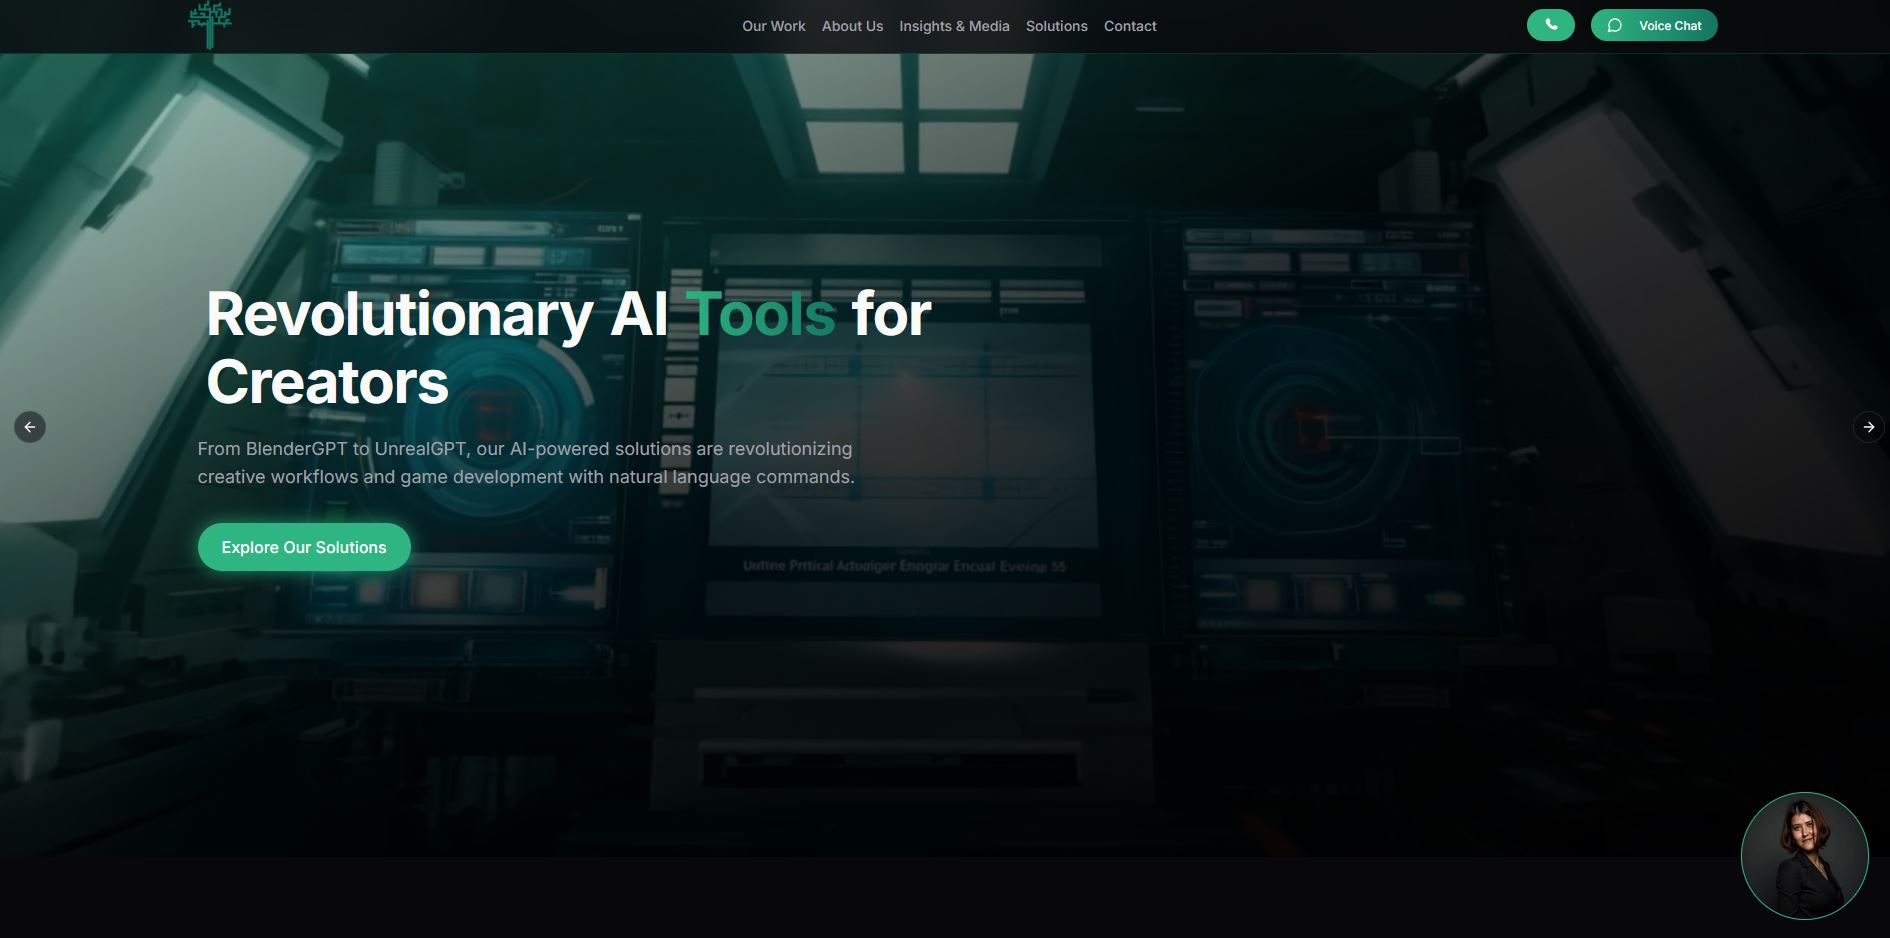Screen dimensions: 1890x938
Task: Click the green phone call button
Action: tap(1550, 25)
